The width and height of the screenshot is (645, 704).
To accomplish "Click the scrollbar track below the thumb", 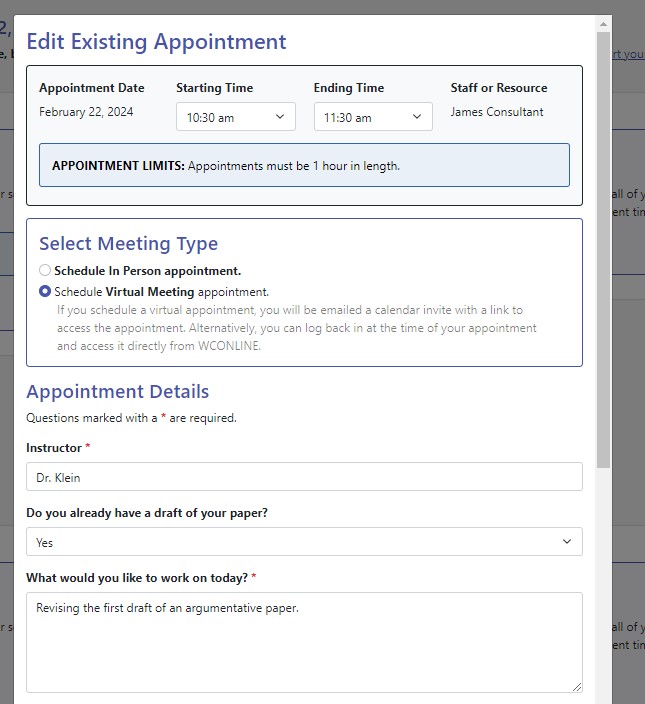I will [x=603, y=580].
